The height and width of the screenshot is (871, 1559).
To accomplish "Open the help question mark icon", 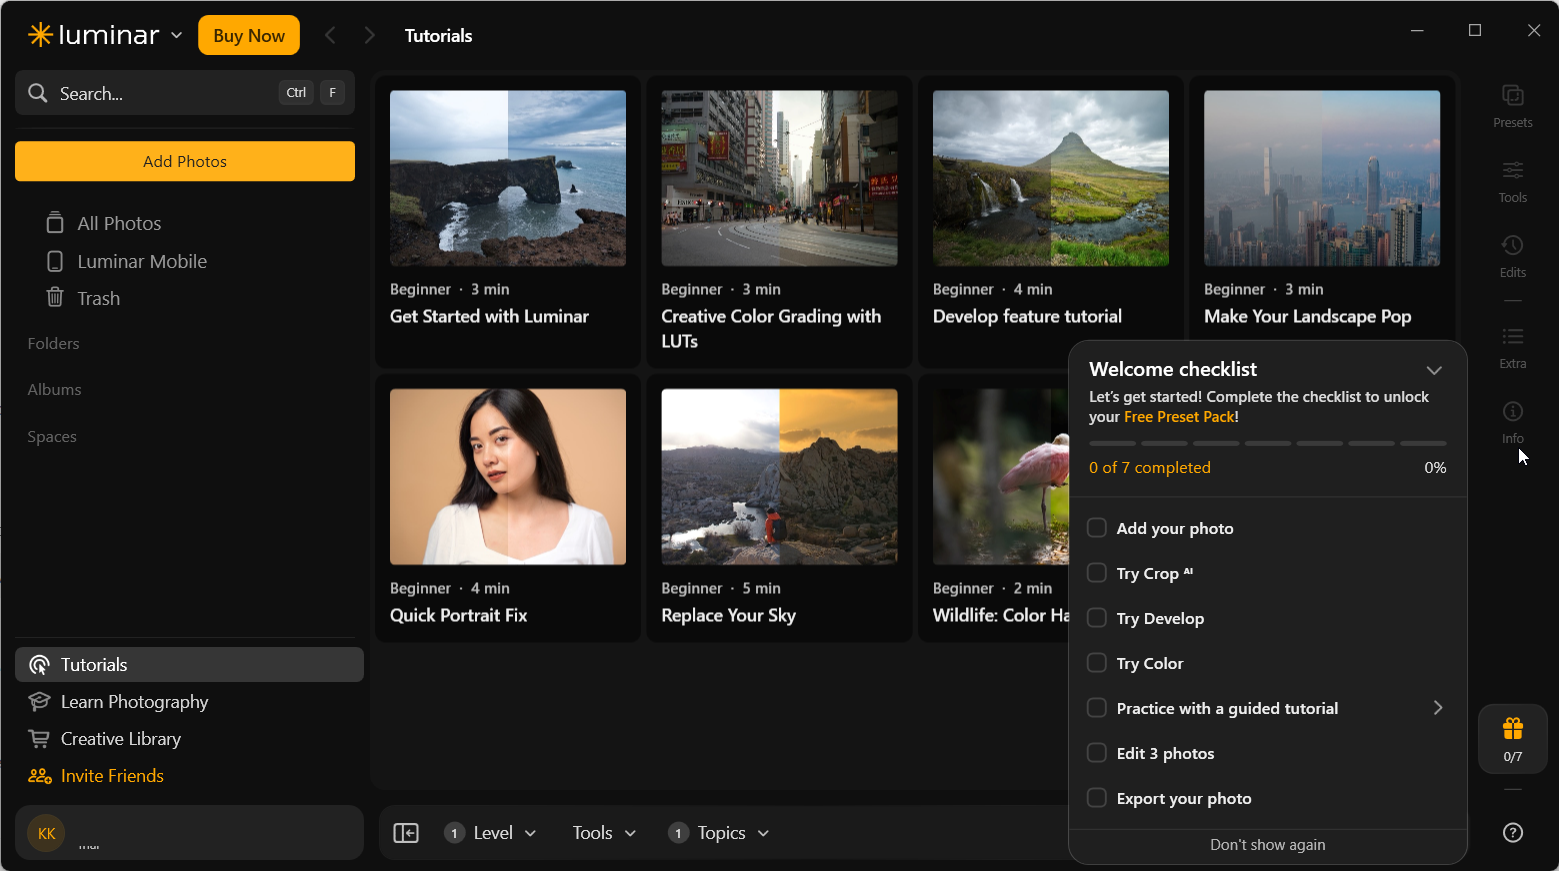I will 1512,832.
